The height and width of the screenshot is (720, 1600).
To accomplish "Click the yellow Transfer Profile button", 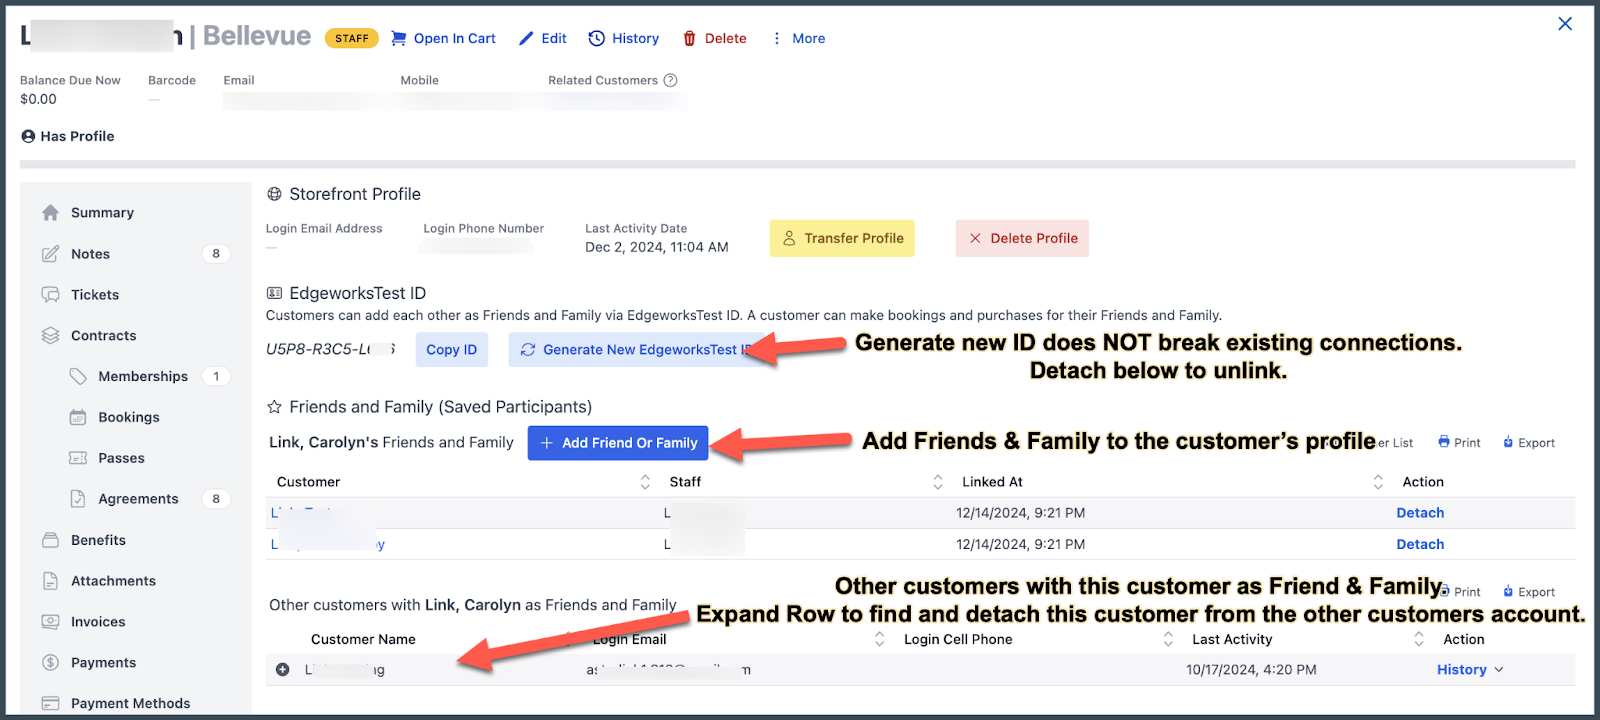I will (842, 239).
